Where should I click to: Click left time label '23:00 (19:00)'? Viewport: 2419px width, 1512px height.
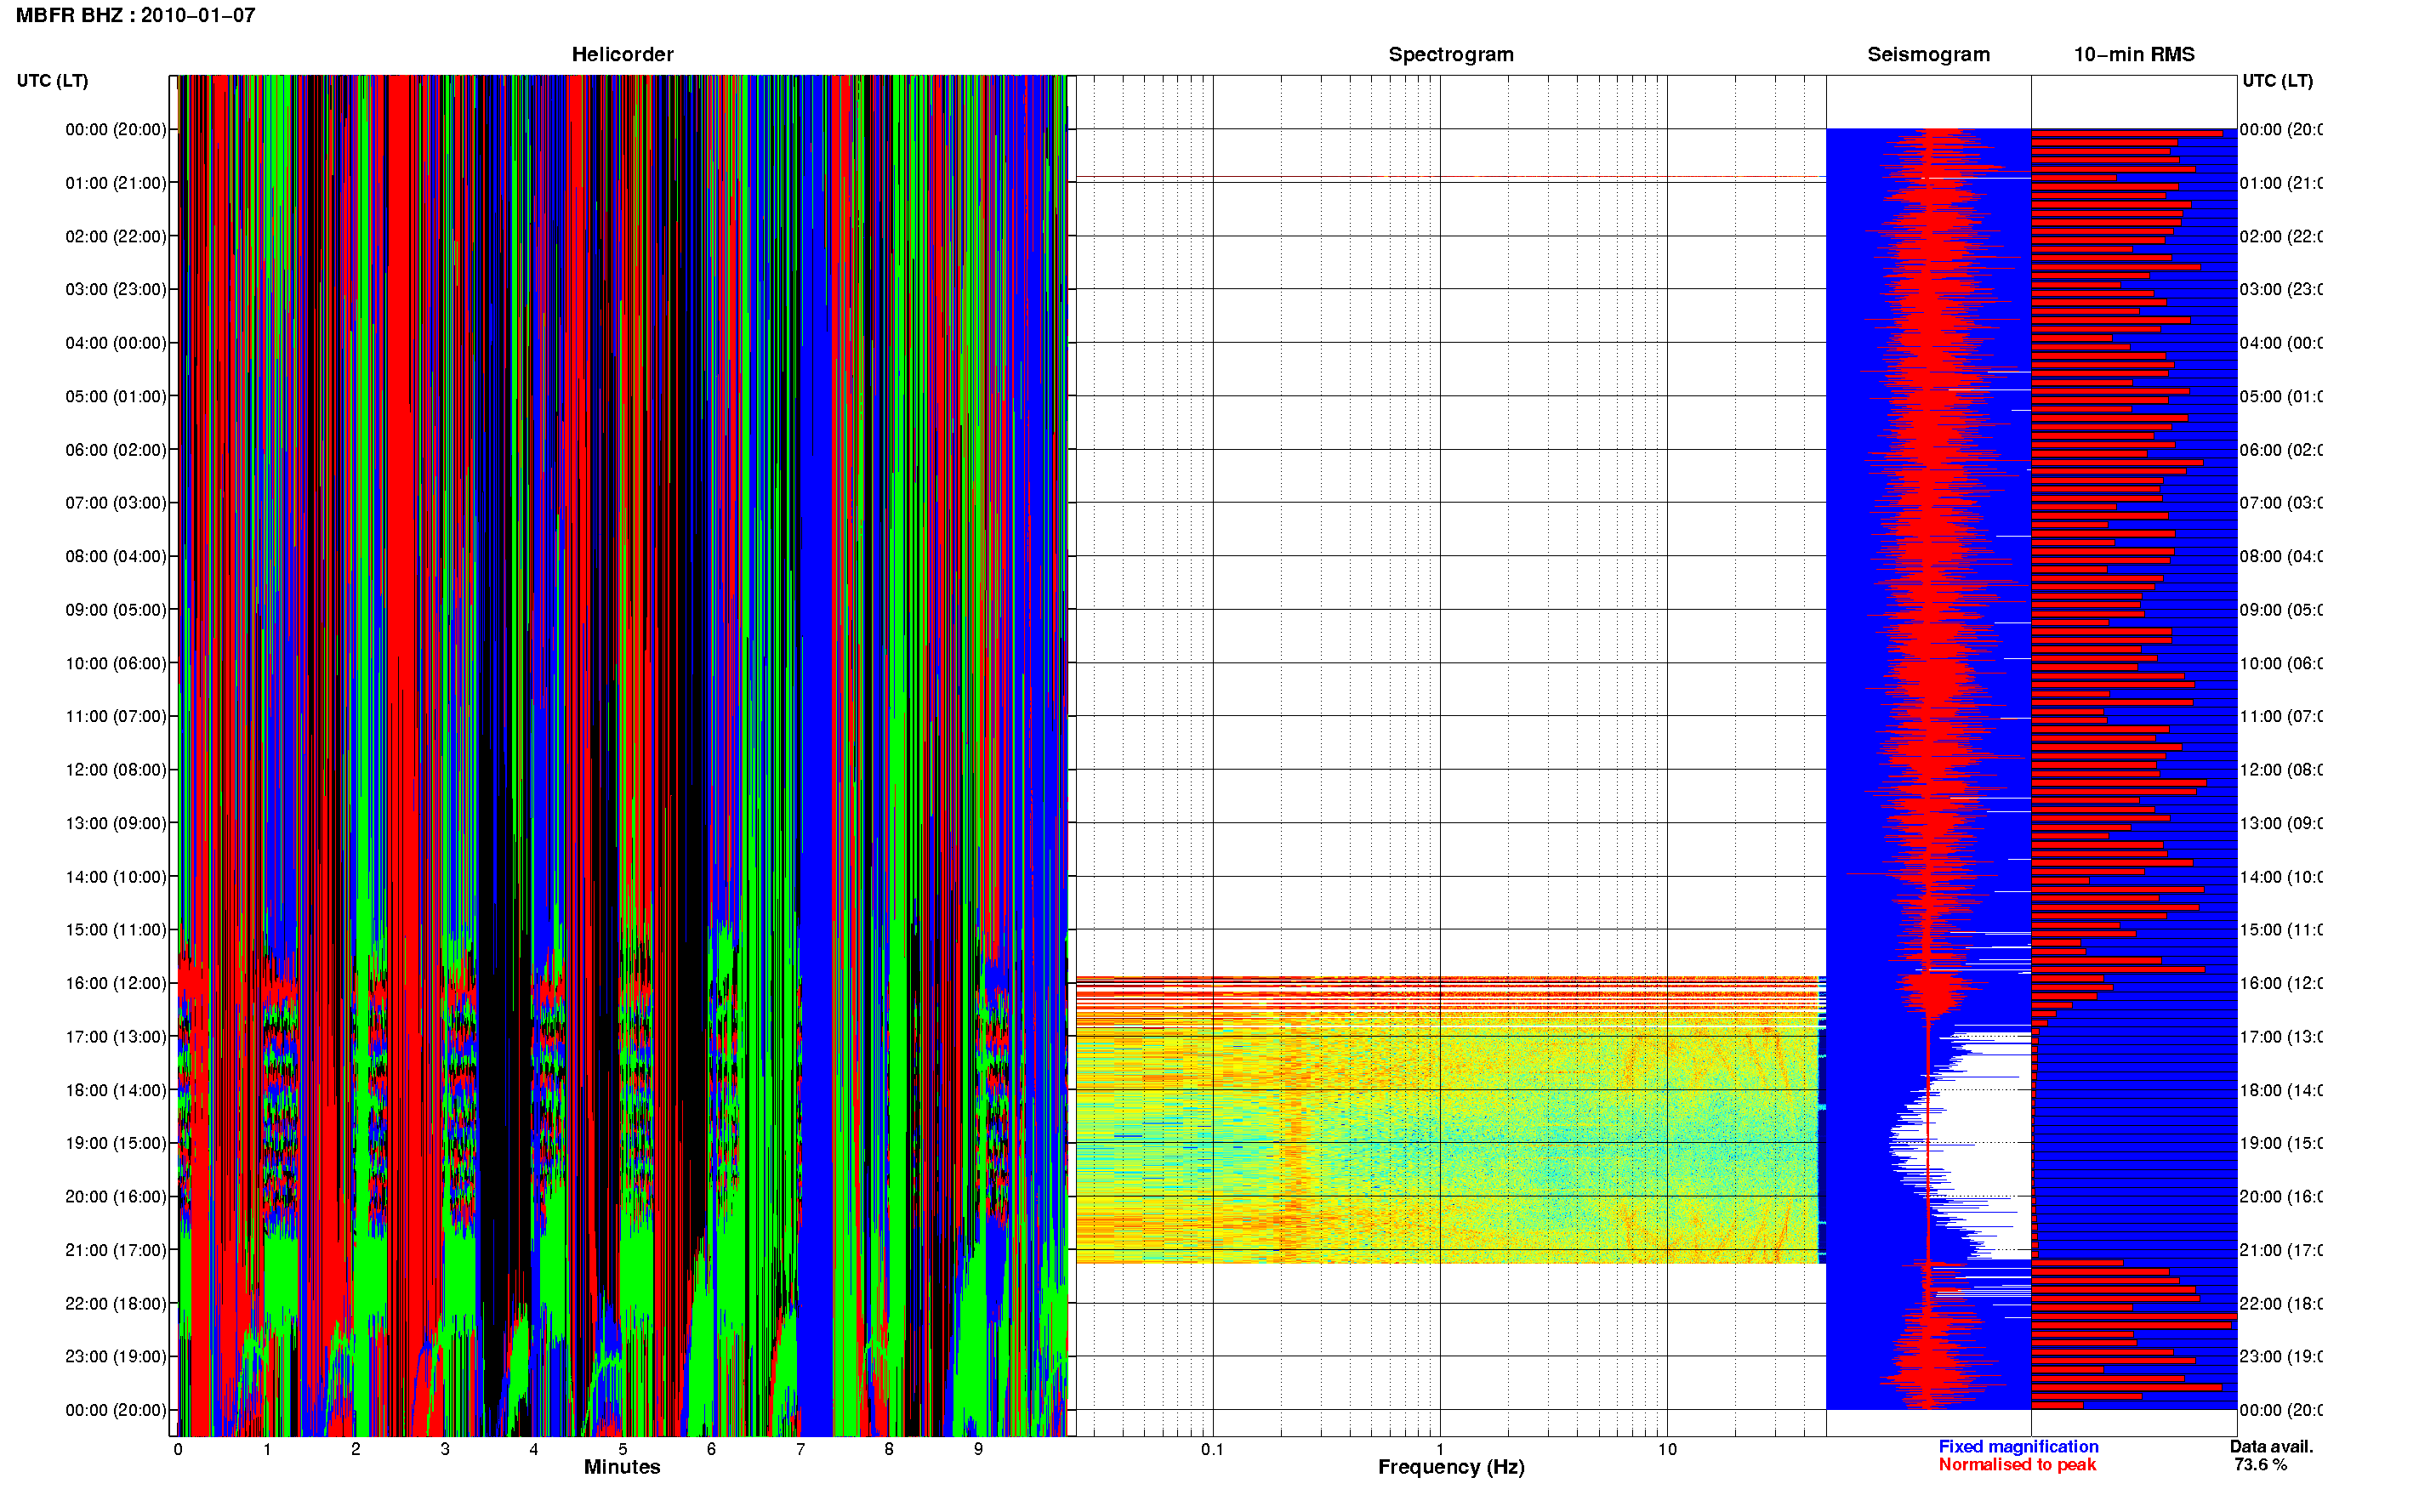tap(116, 1356)
